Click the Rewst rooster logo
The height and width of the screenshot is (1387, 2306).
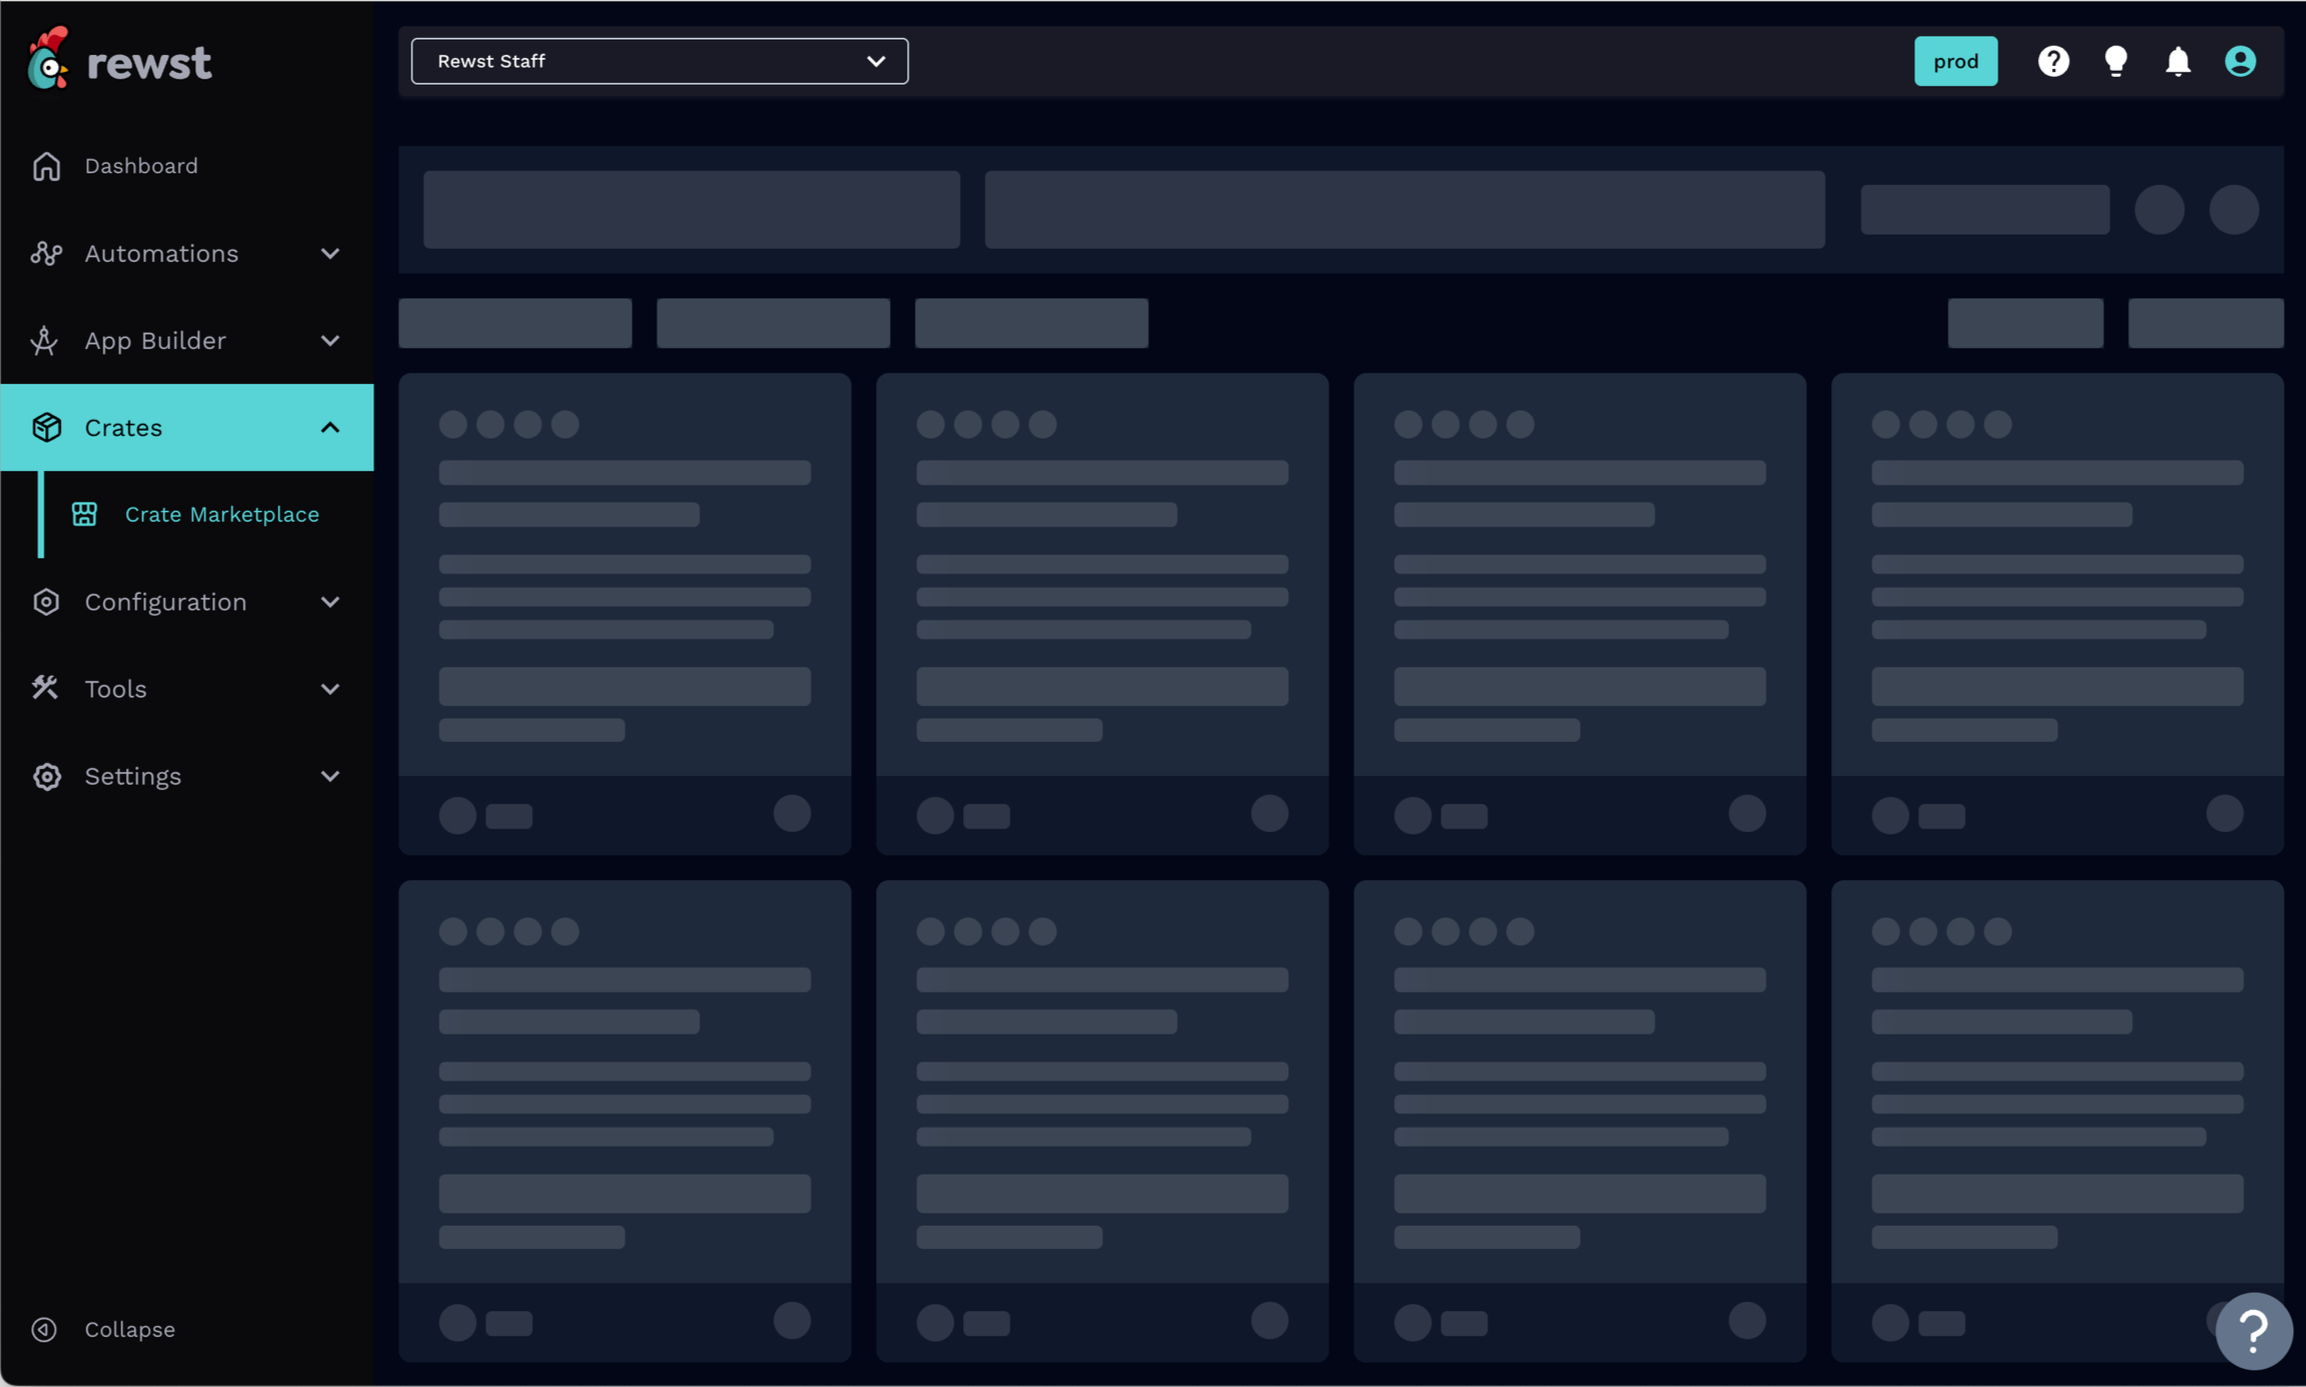point(48,60)
